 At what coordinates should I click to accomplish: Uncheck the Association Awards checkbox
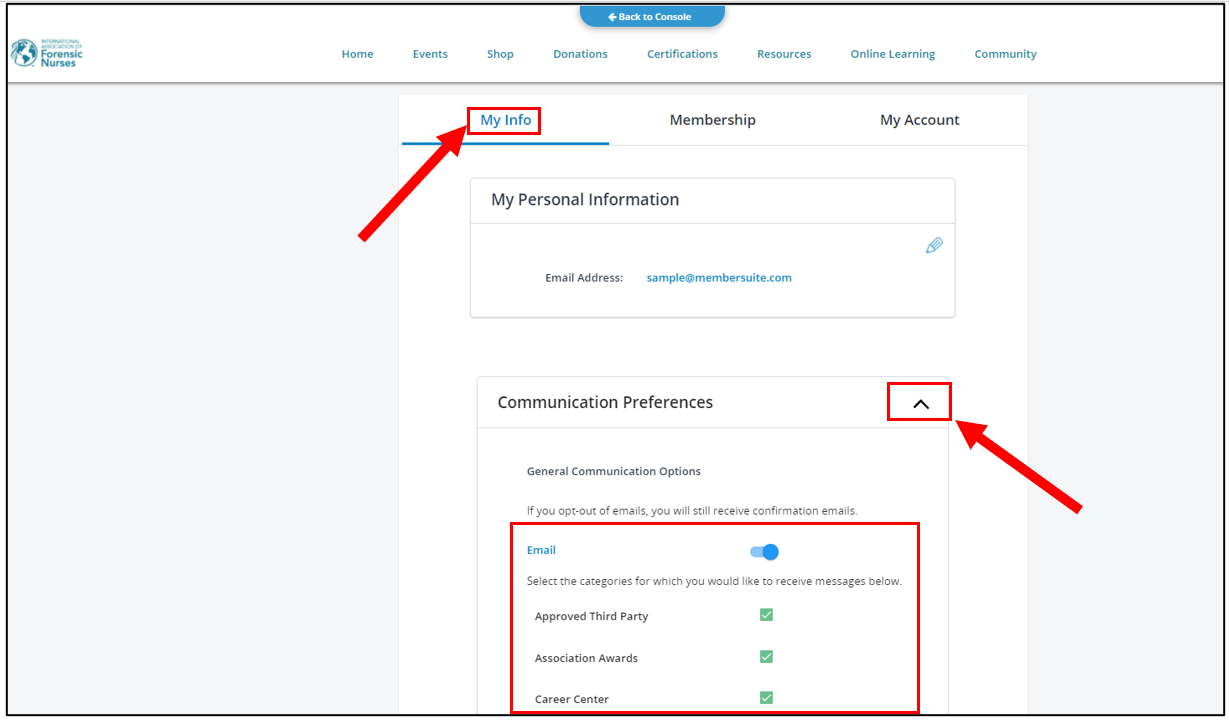pyautogui.click(x=766, y=657)
